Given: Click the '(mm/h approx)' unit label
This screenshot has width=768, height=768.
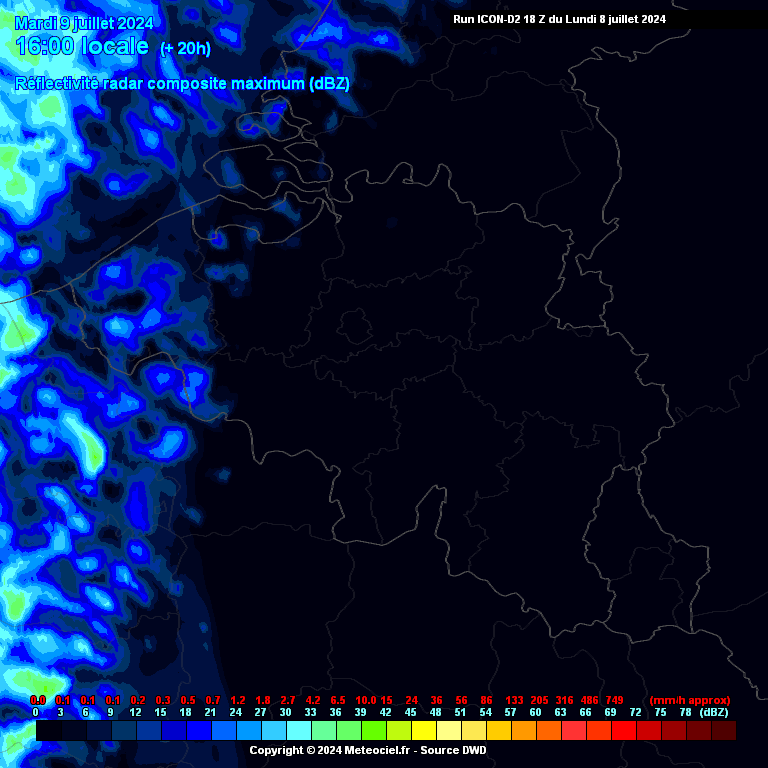Looking at the screenshot, I should tap(690, 700).
